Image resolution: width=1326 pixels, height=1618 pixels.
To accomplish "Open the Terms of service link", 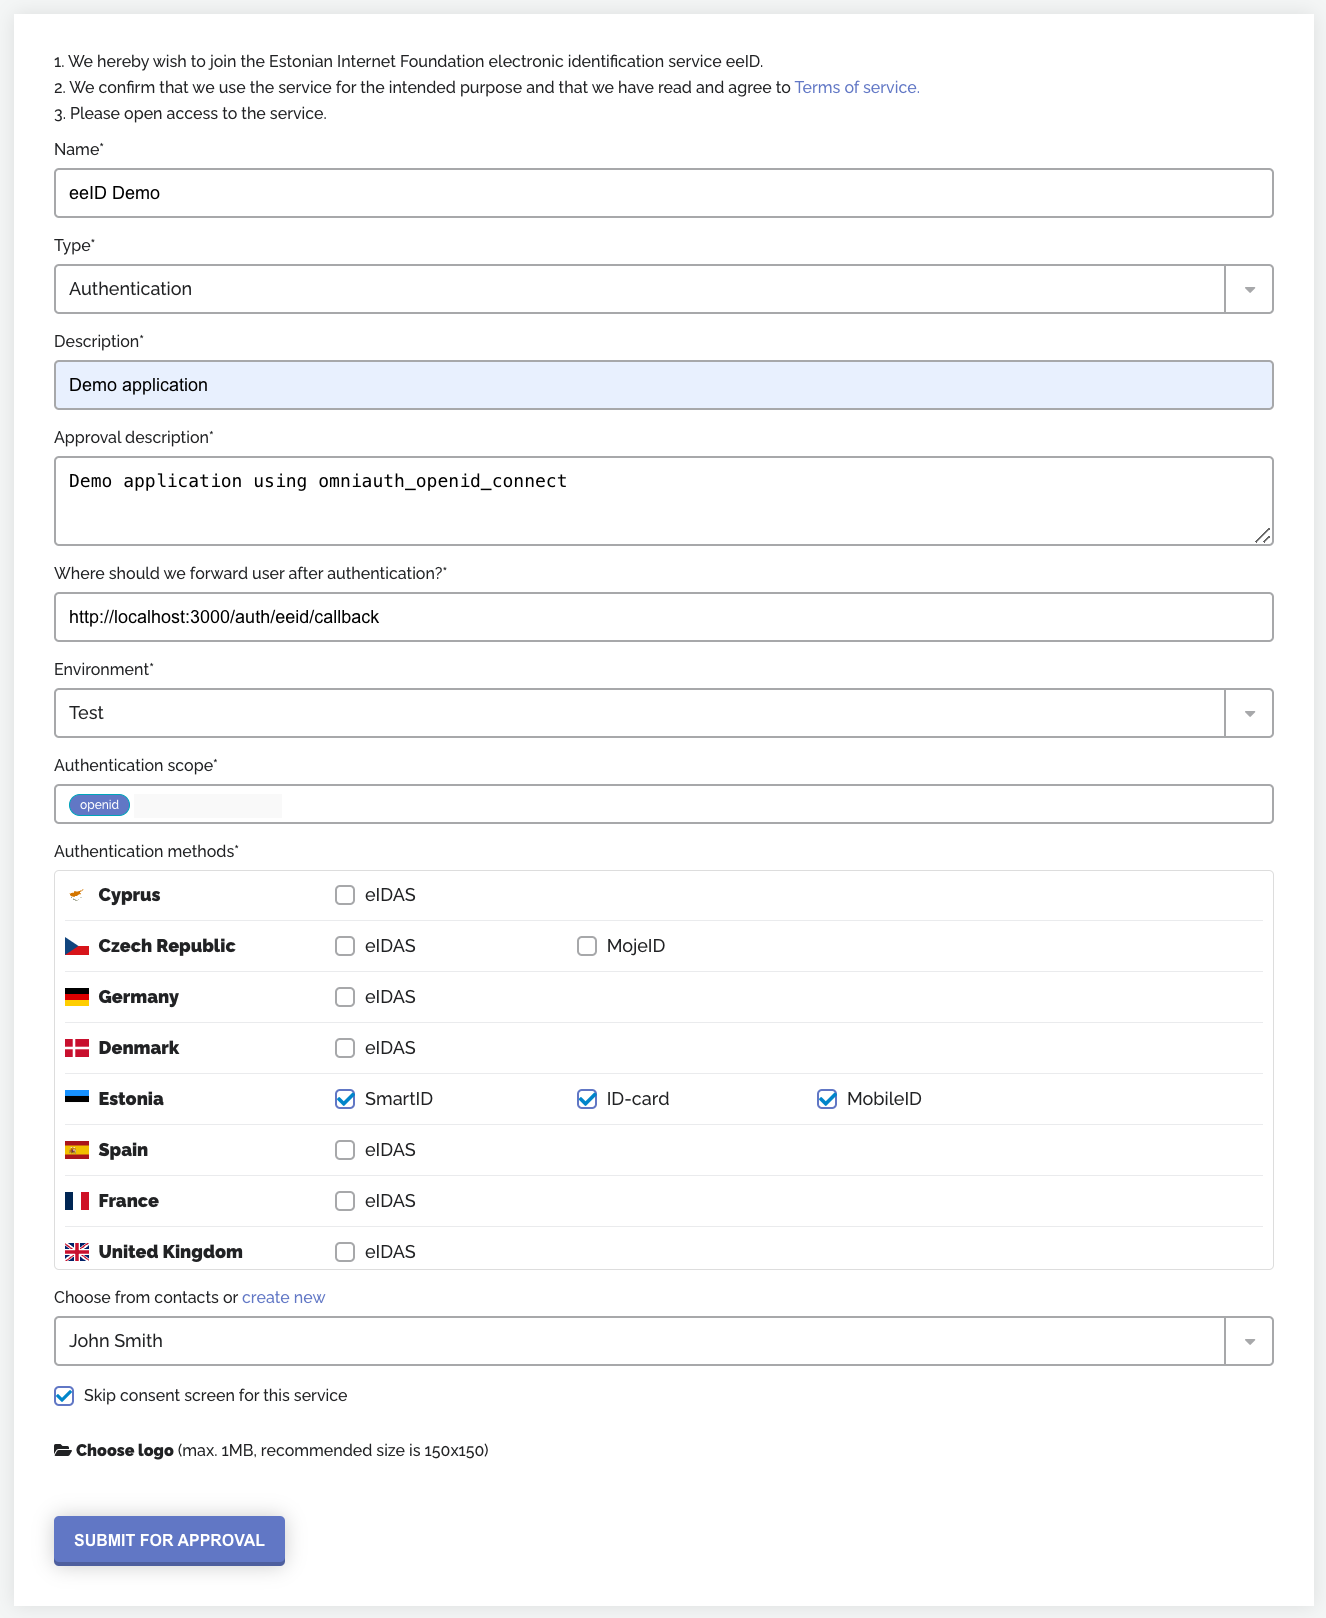I will (857, 87).
